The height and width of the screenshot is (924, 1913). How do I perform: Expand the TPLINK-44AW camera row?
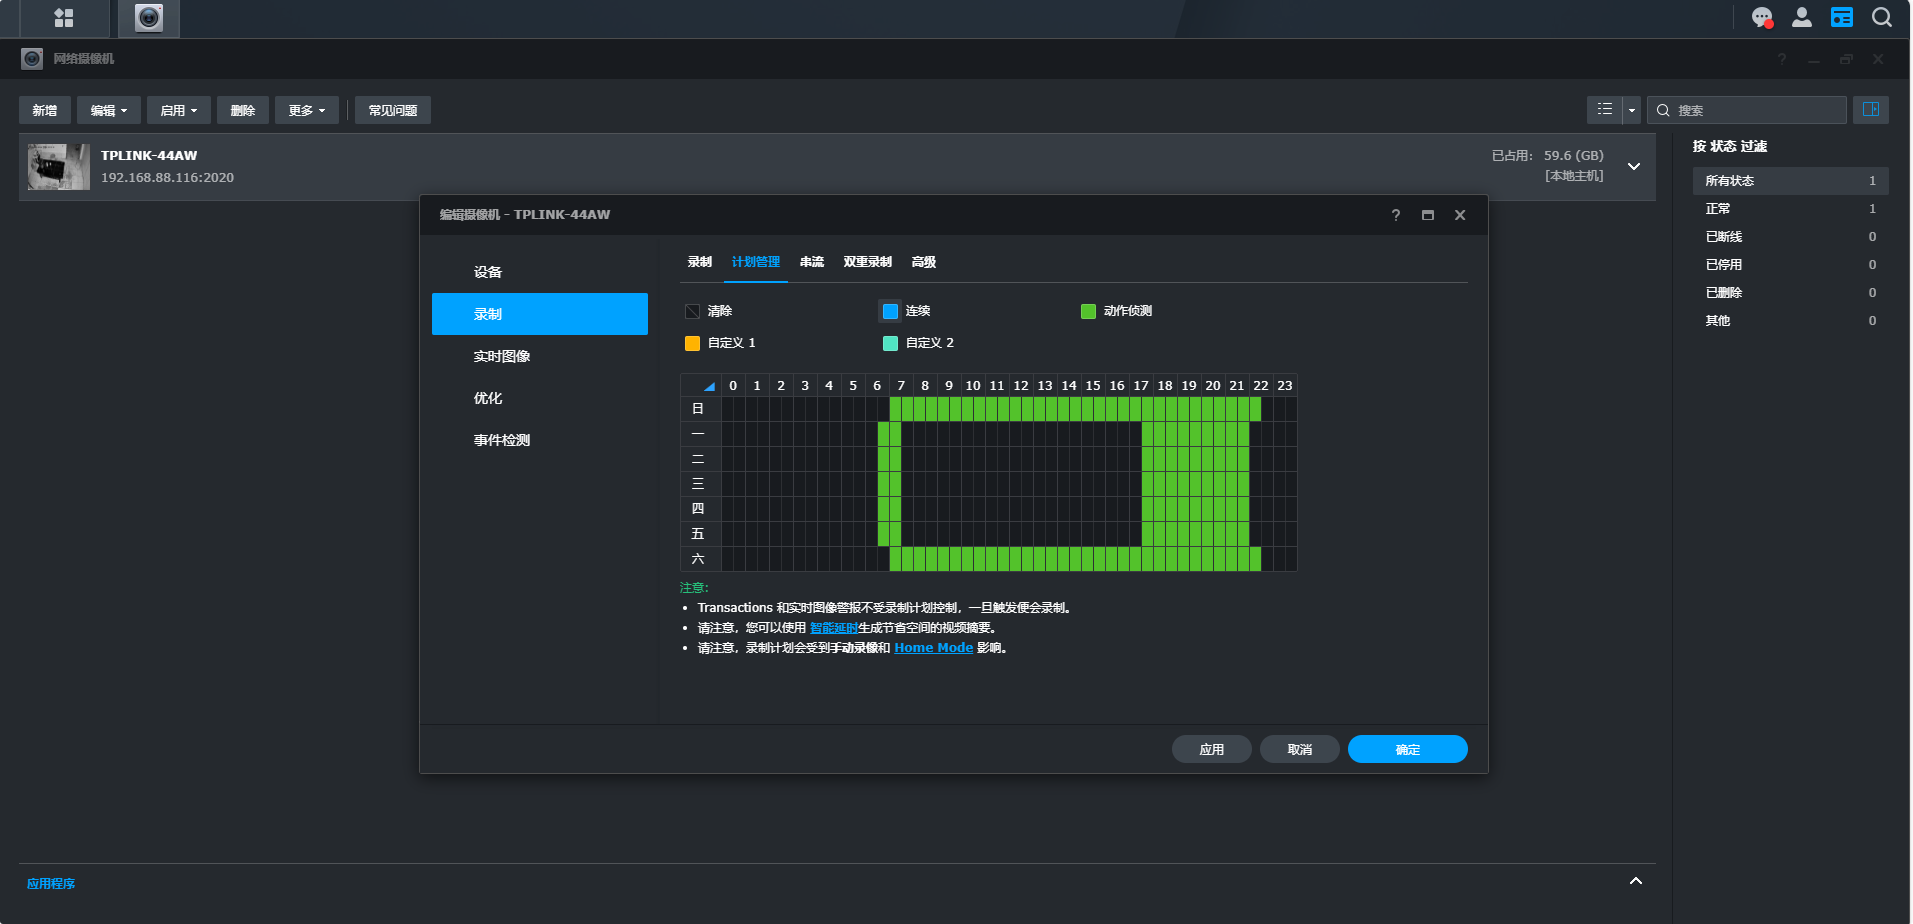coord(1634,166)
